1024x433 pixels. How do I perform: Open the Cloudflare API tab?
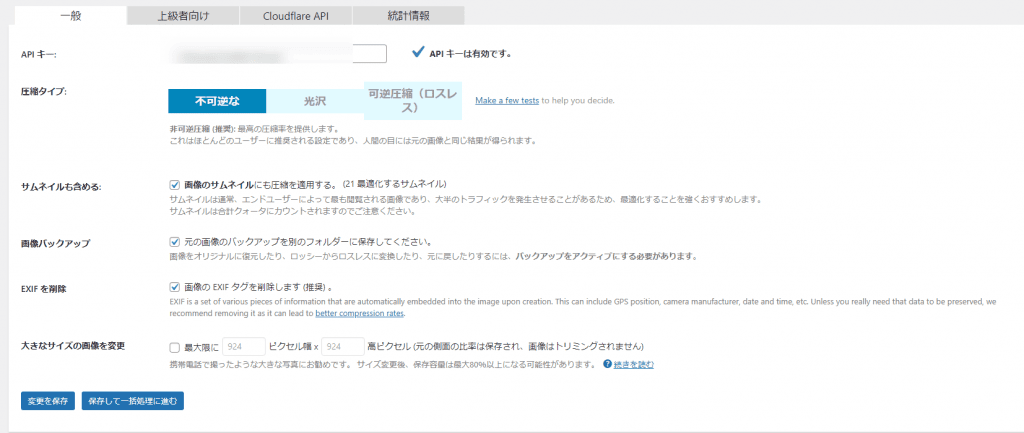pos(296,16)
